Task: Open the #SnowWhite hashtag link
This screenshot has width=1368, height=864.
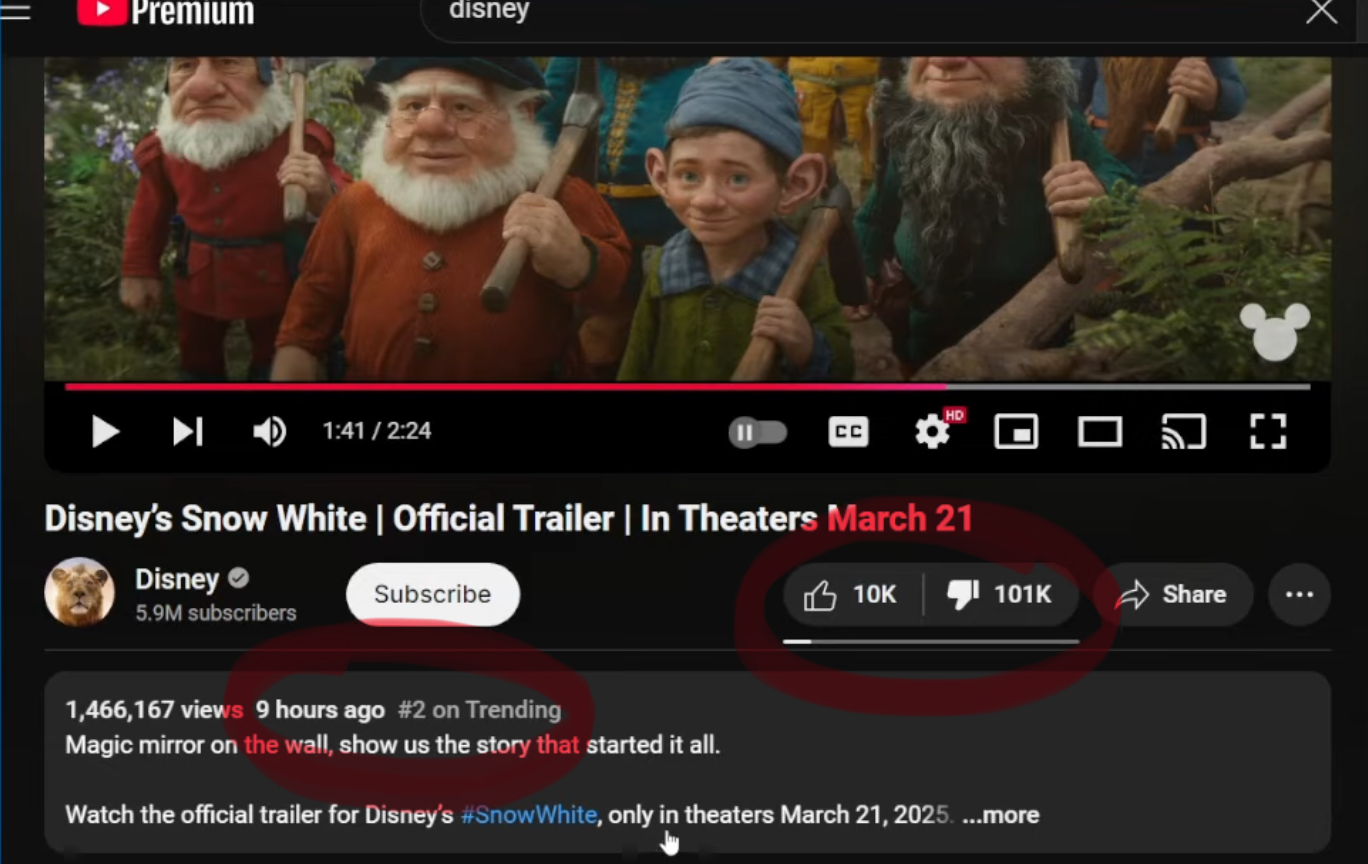Action: coord(529,815)
